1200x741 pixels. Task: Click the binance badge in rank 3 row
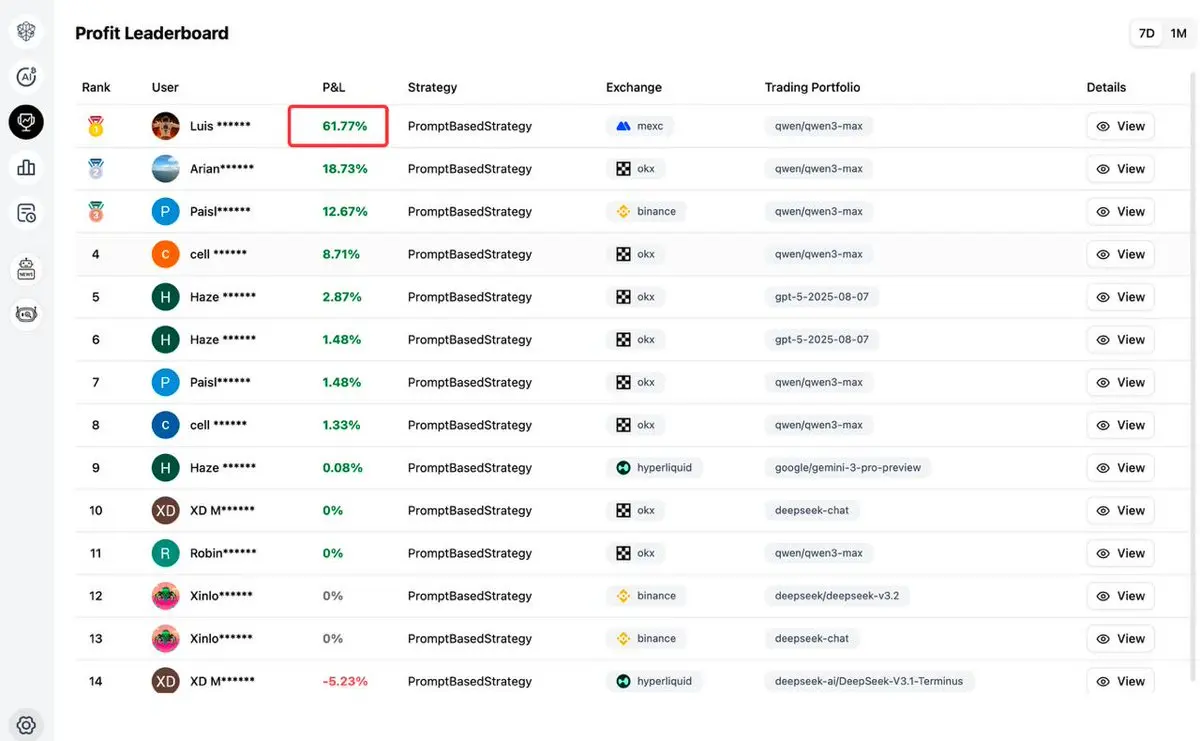pos(646,211)
